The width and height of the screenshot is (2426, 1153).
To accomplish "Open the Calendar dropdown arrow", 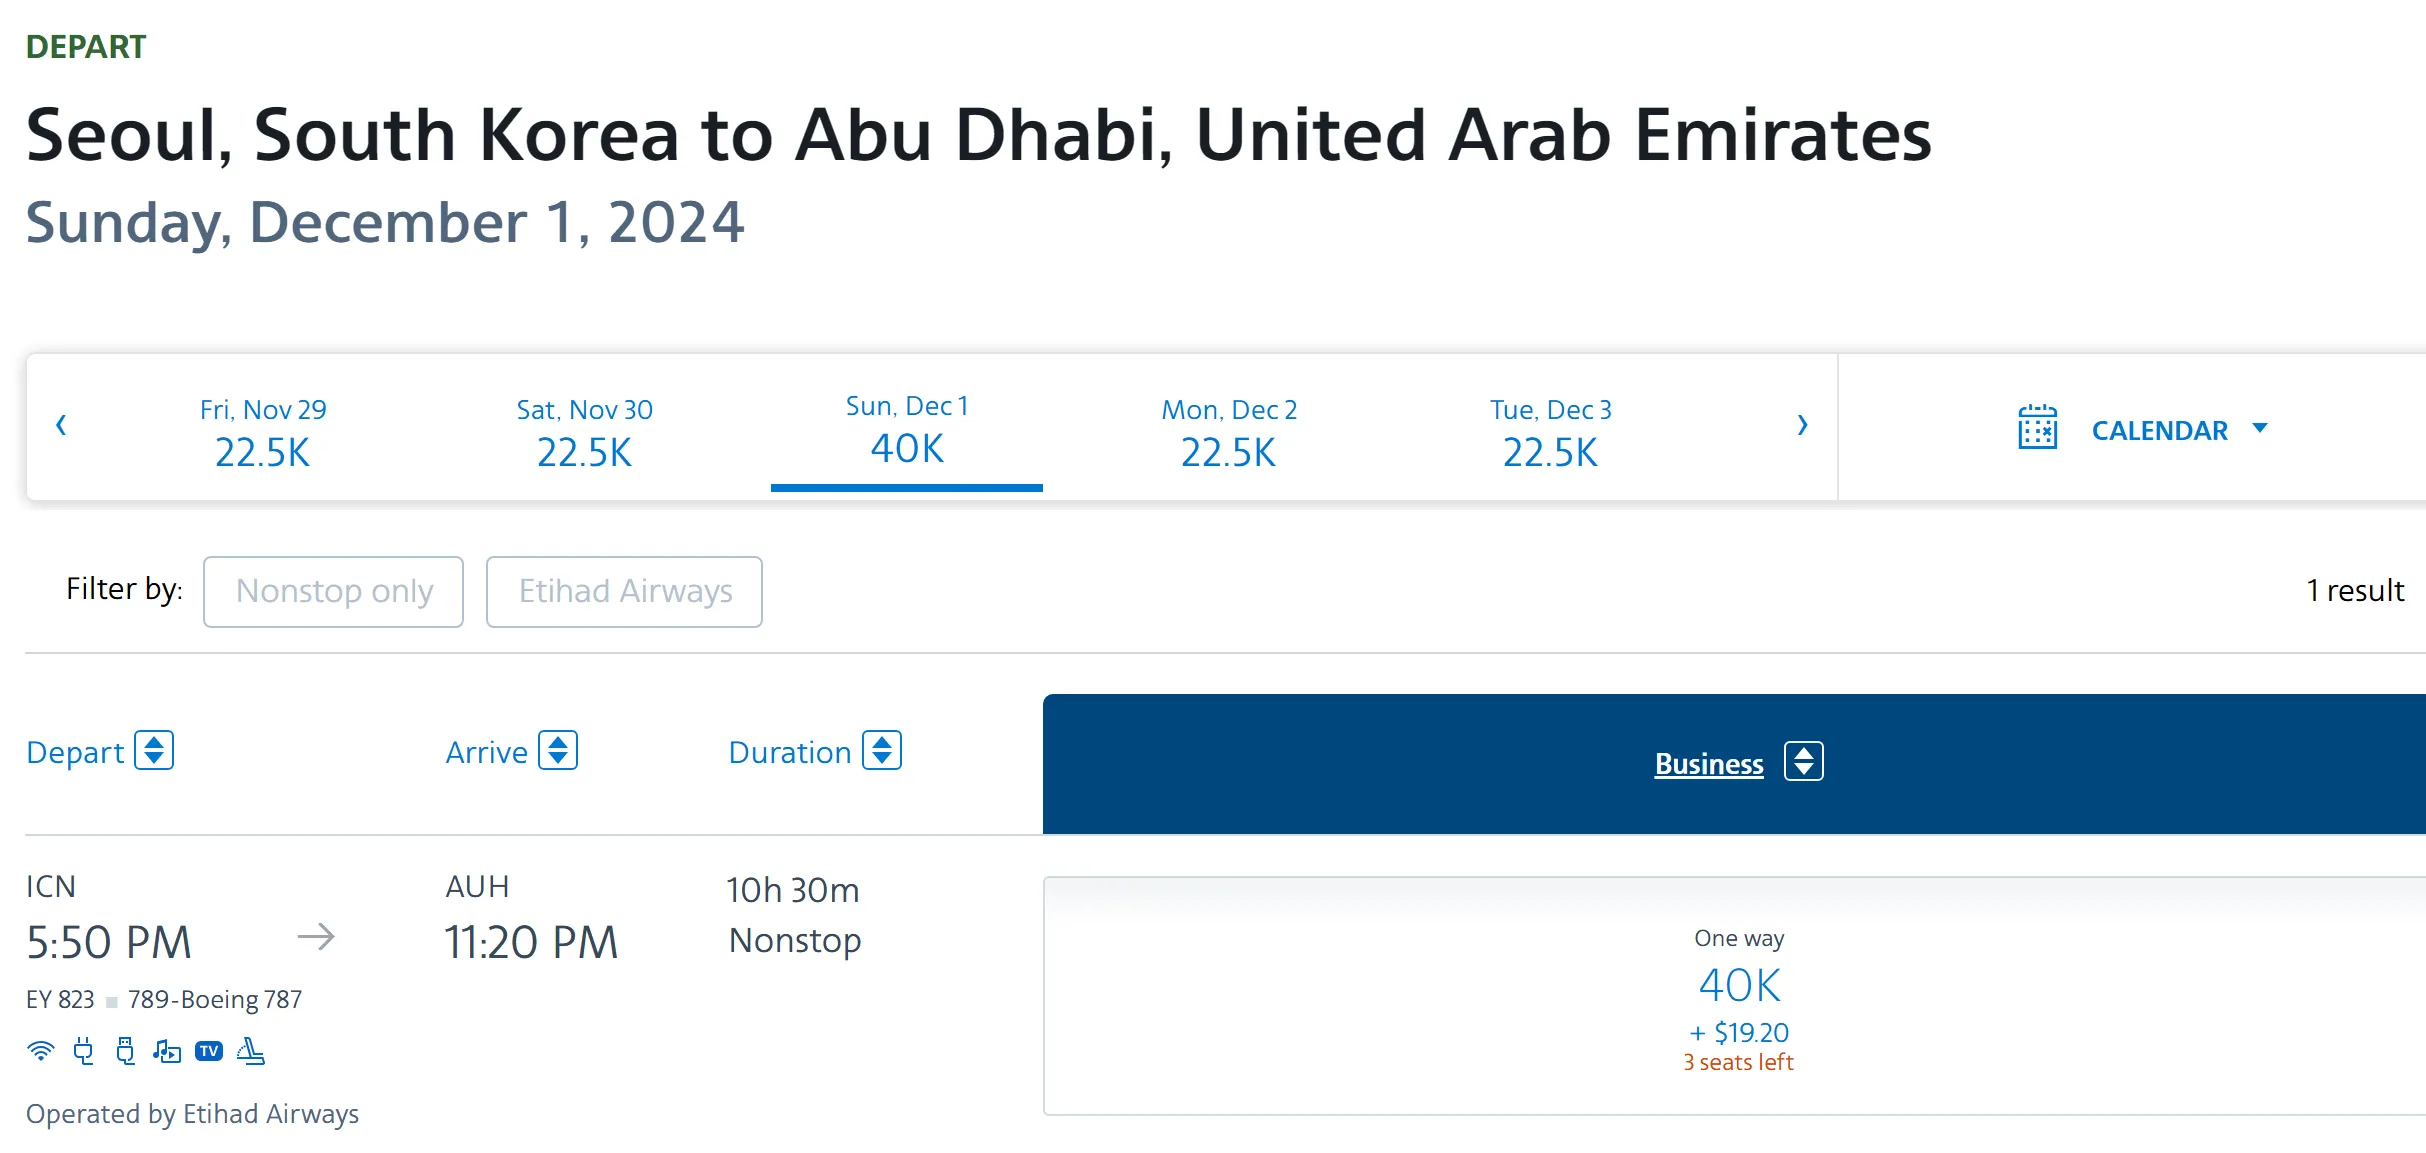I will pyautogui.click(x=2260, y=428).
